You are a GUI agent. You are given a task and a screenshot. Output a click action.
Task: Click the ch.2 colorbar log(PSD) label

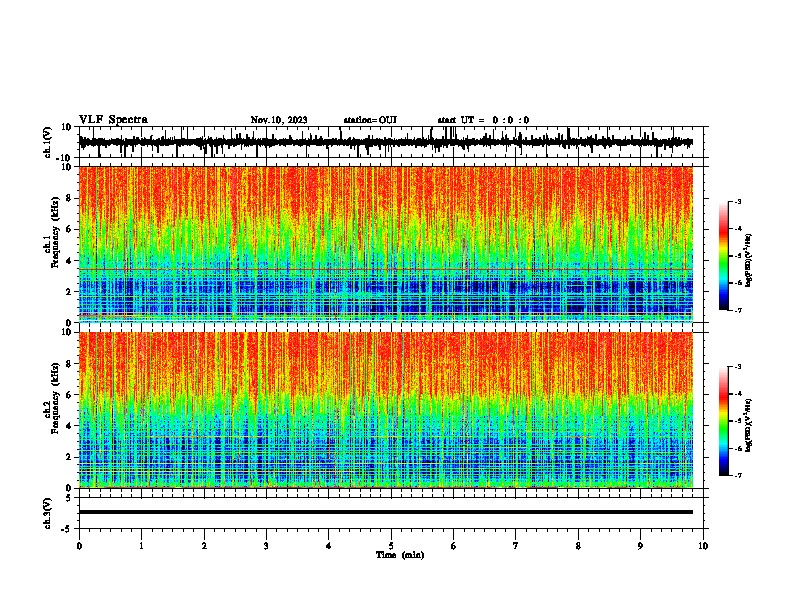point(749,425)
